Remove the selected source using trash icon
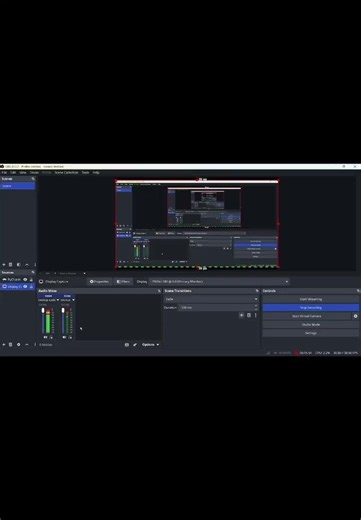361x520 pixels. (11, 345)
